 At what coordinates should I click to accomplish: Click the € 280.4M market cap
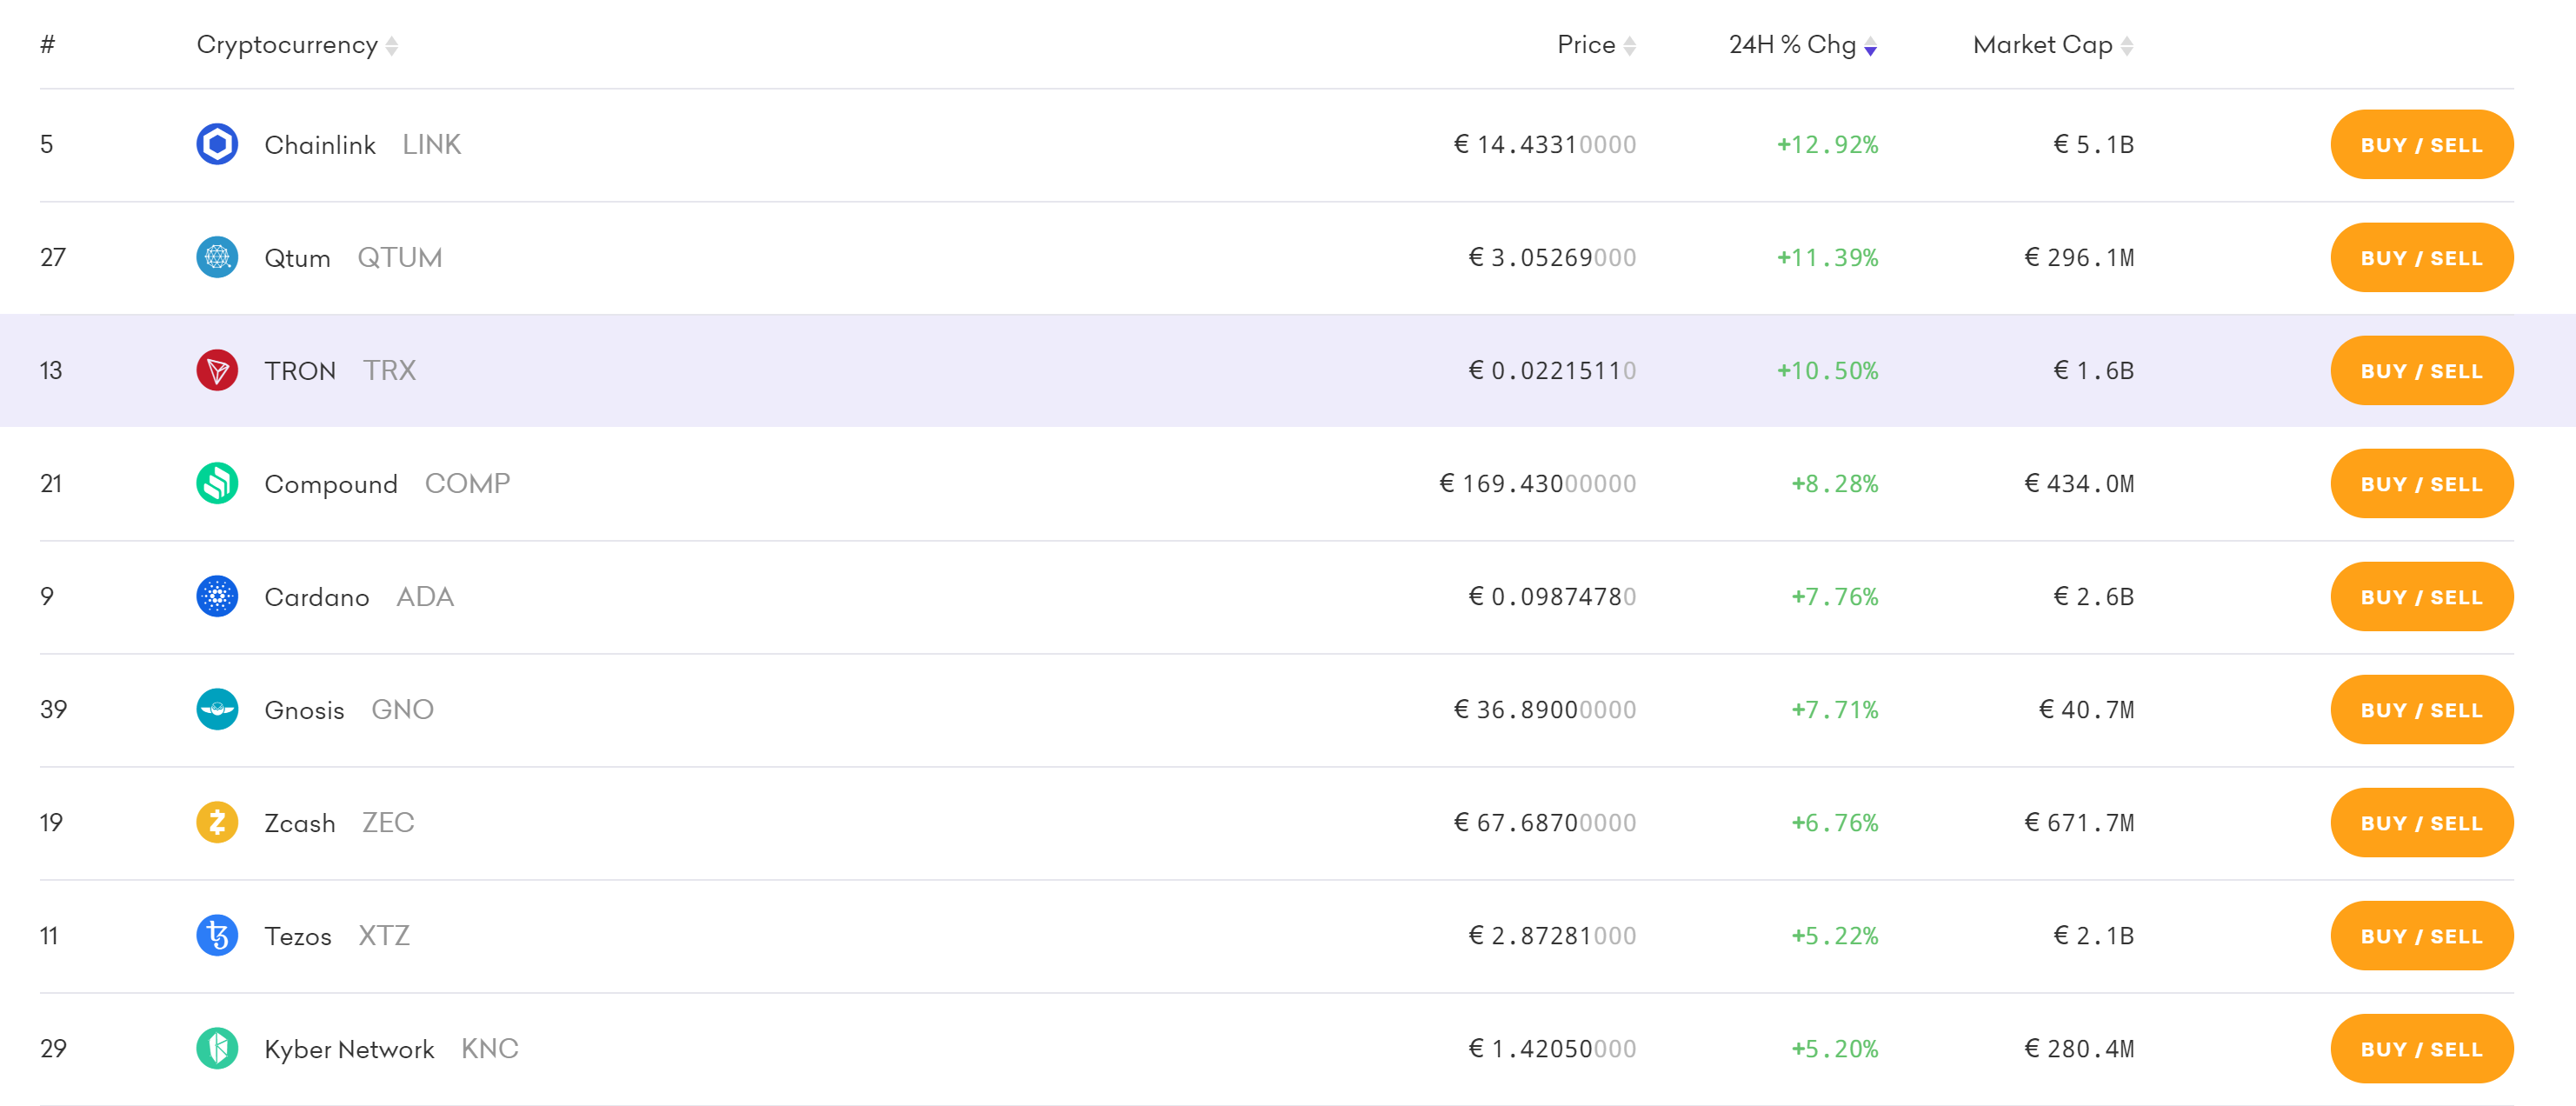click(2080, 1049)
